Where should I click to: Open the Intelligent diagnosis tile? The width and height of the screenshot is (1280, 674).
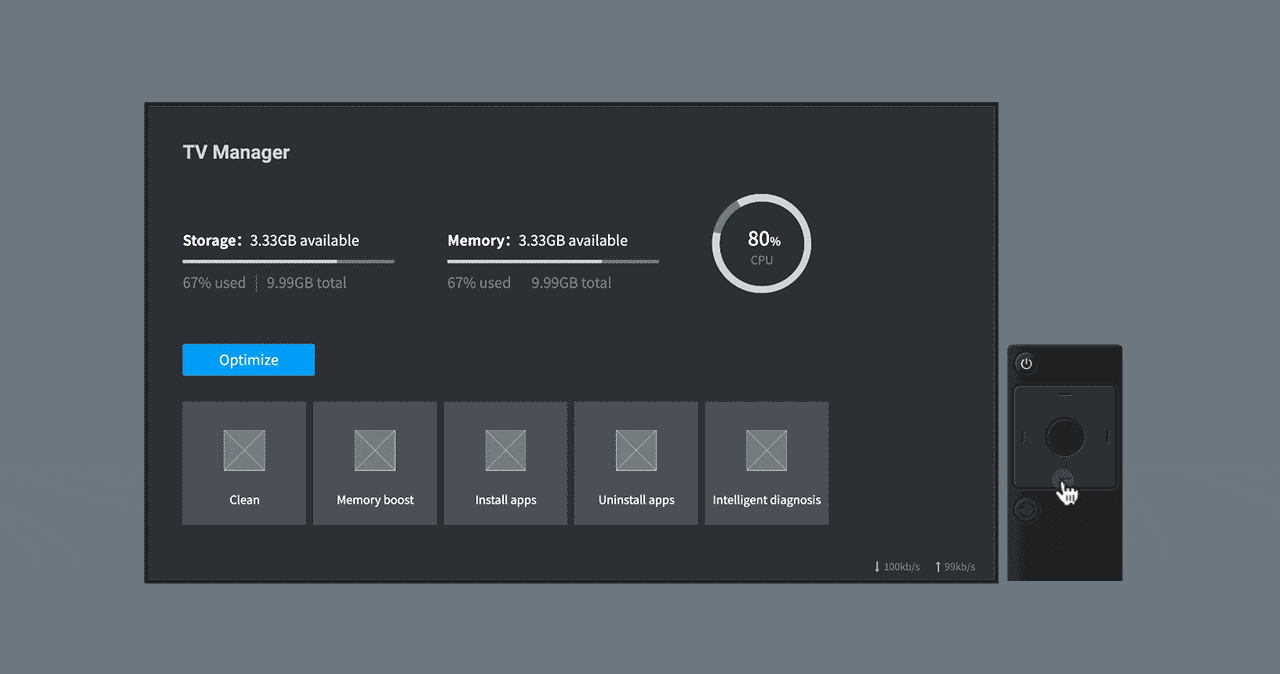coord(767,463)
